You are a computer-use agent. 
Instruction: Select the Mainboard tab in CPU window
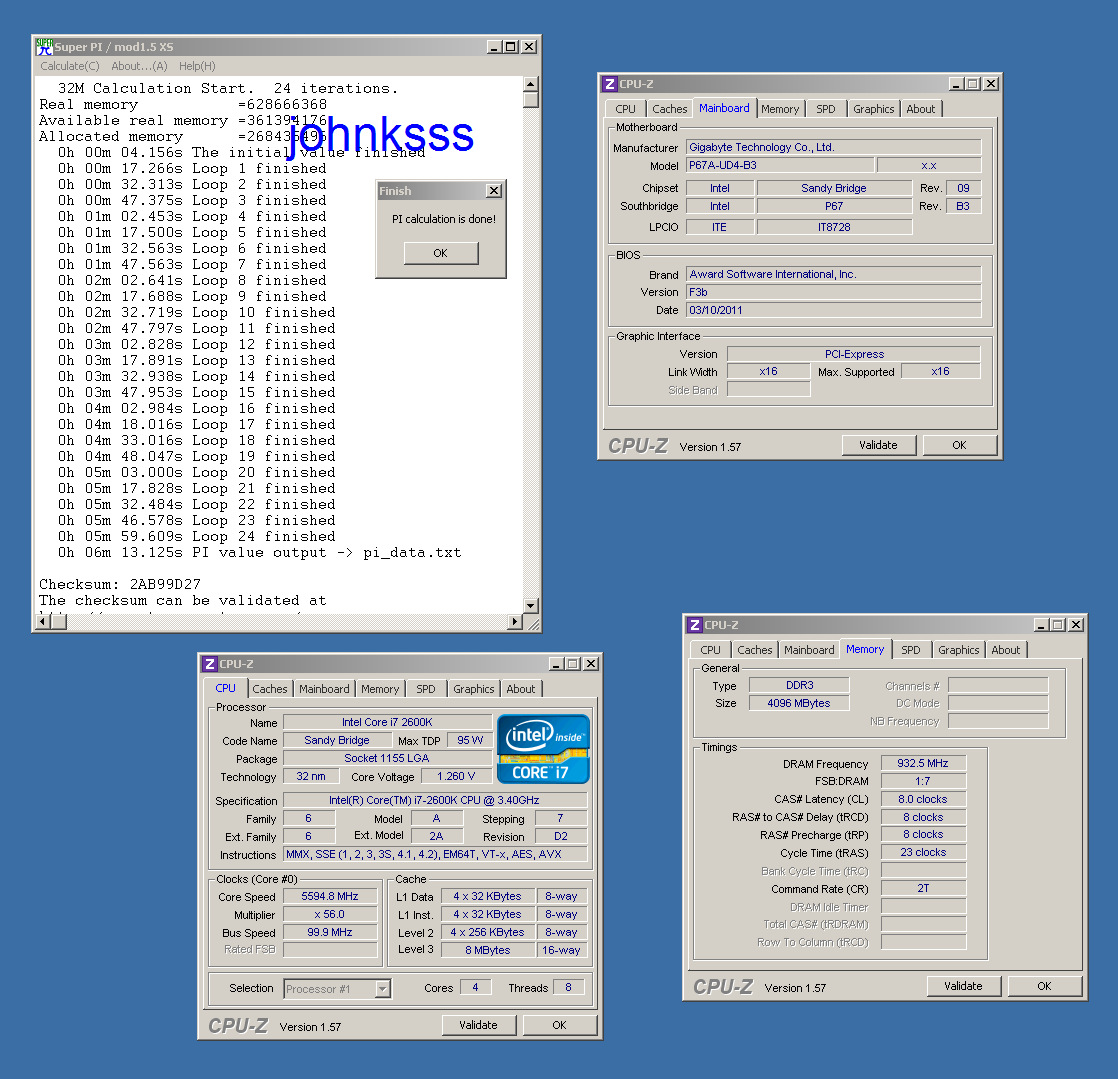coord(324,689)
